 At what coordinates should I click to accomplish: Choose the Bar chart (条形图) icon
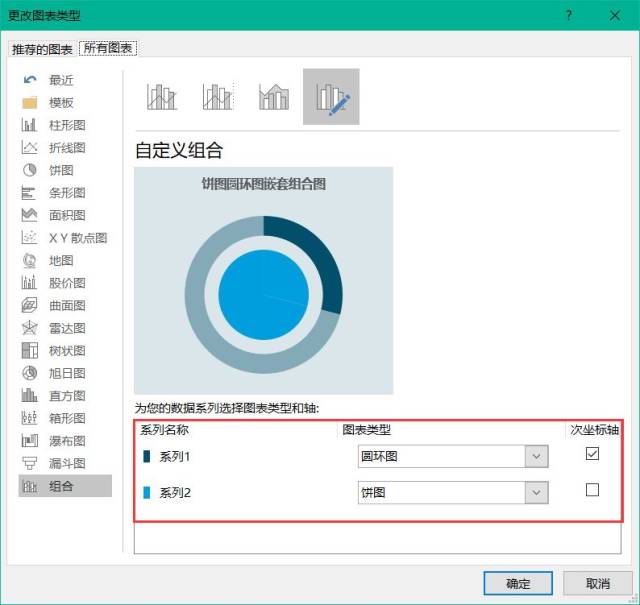pyautogui.click(x=29, y=193)
